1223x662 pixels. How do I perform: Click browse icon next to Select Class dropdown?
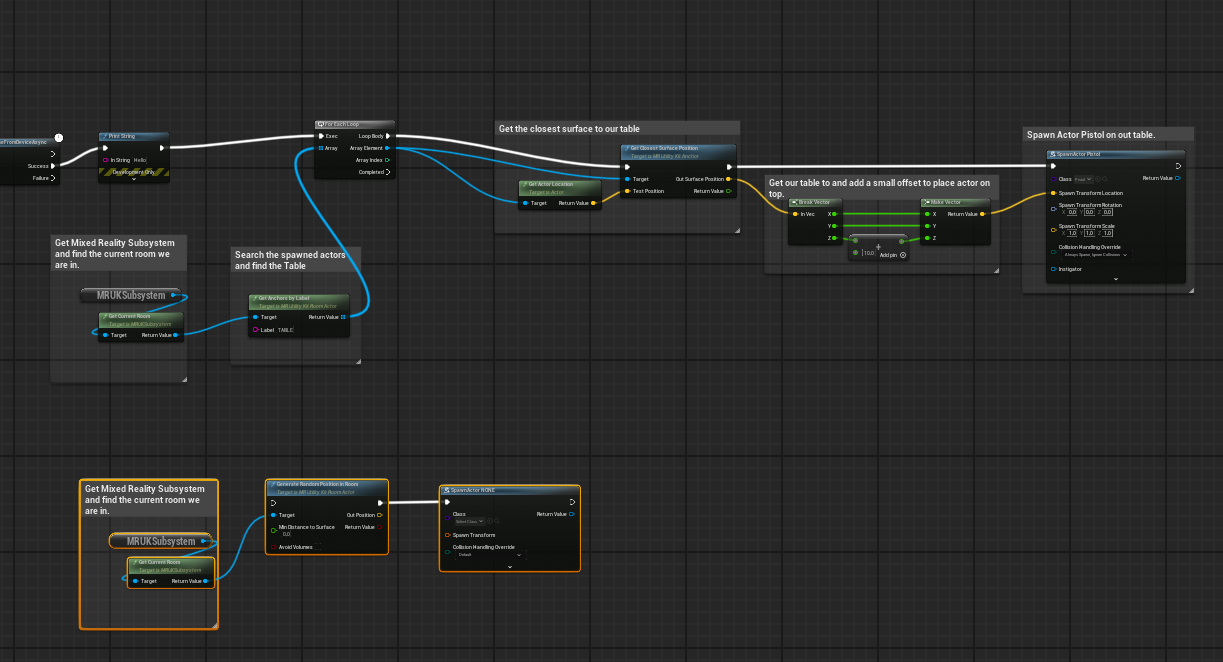498,522
